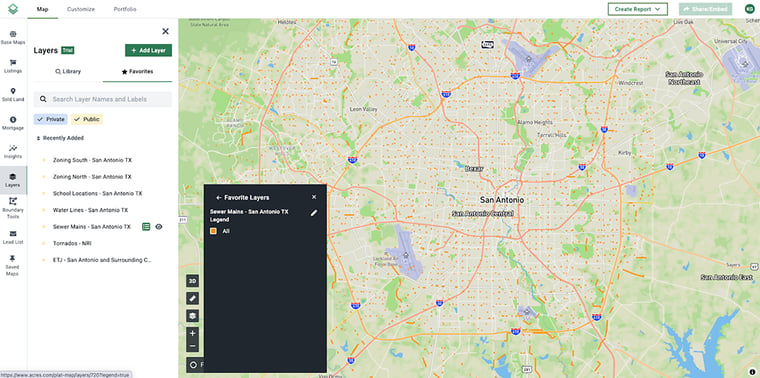The width and height of the screenshot is (760, 378).
Task: Go back from Favorite Layers panel
Action: pos(219,198)
